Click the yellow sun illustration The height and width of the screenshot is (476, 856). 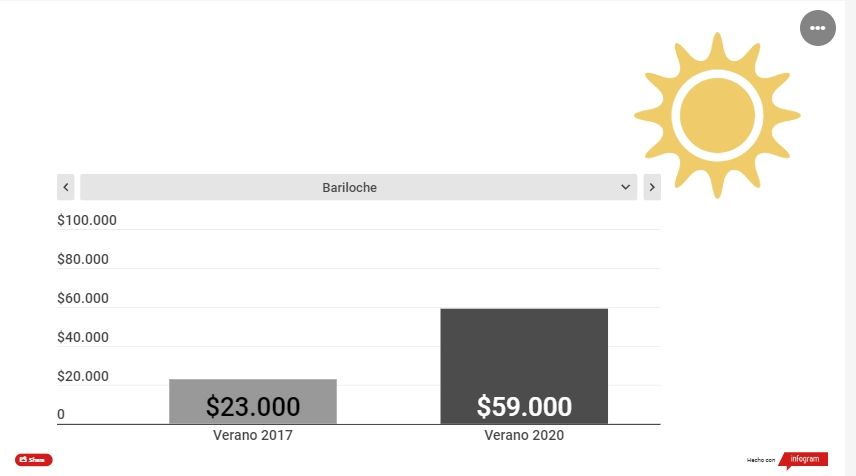coord(716,112)
